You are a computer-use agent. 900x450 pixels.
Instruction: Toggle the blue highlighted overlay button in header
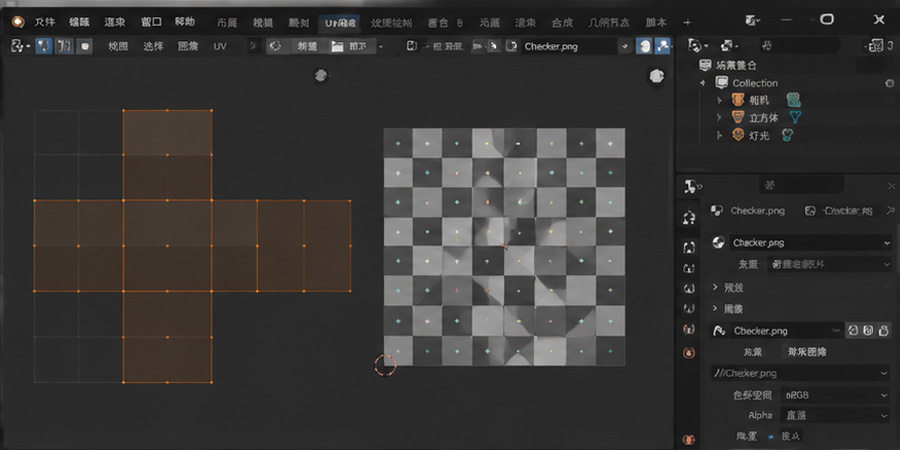click(645, 46)
